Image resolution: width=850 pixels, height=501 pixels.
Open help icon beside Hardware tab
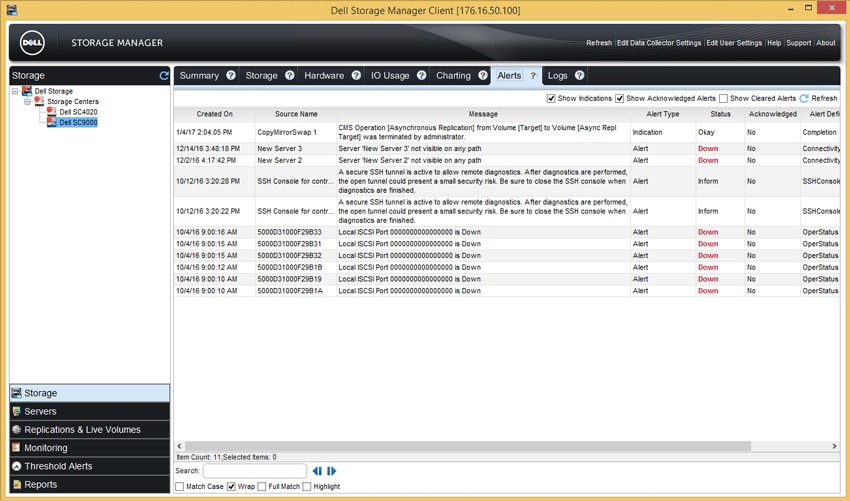coord(356,75)
